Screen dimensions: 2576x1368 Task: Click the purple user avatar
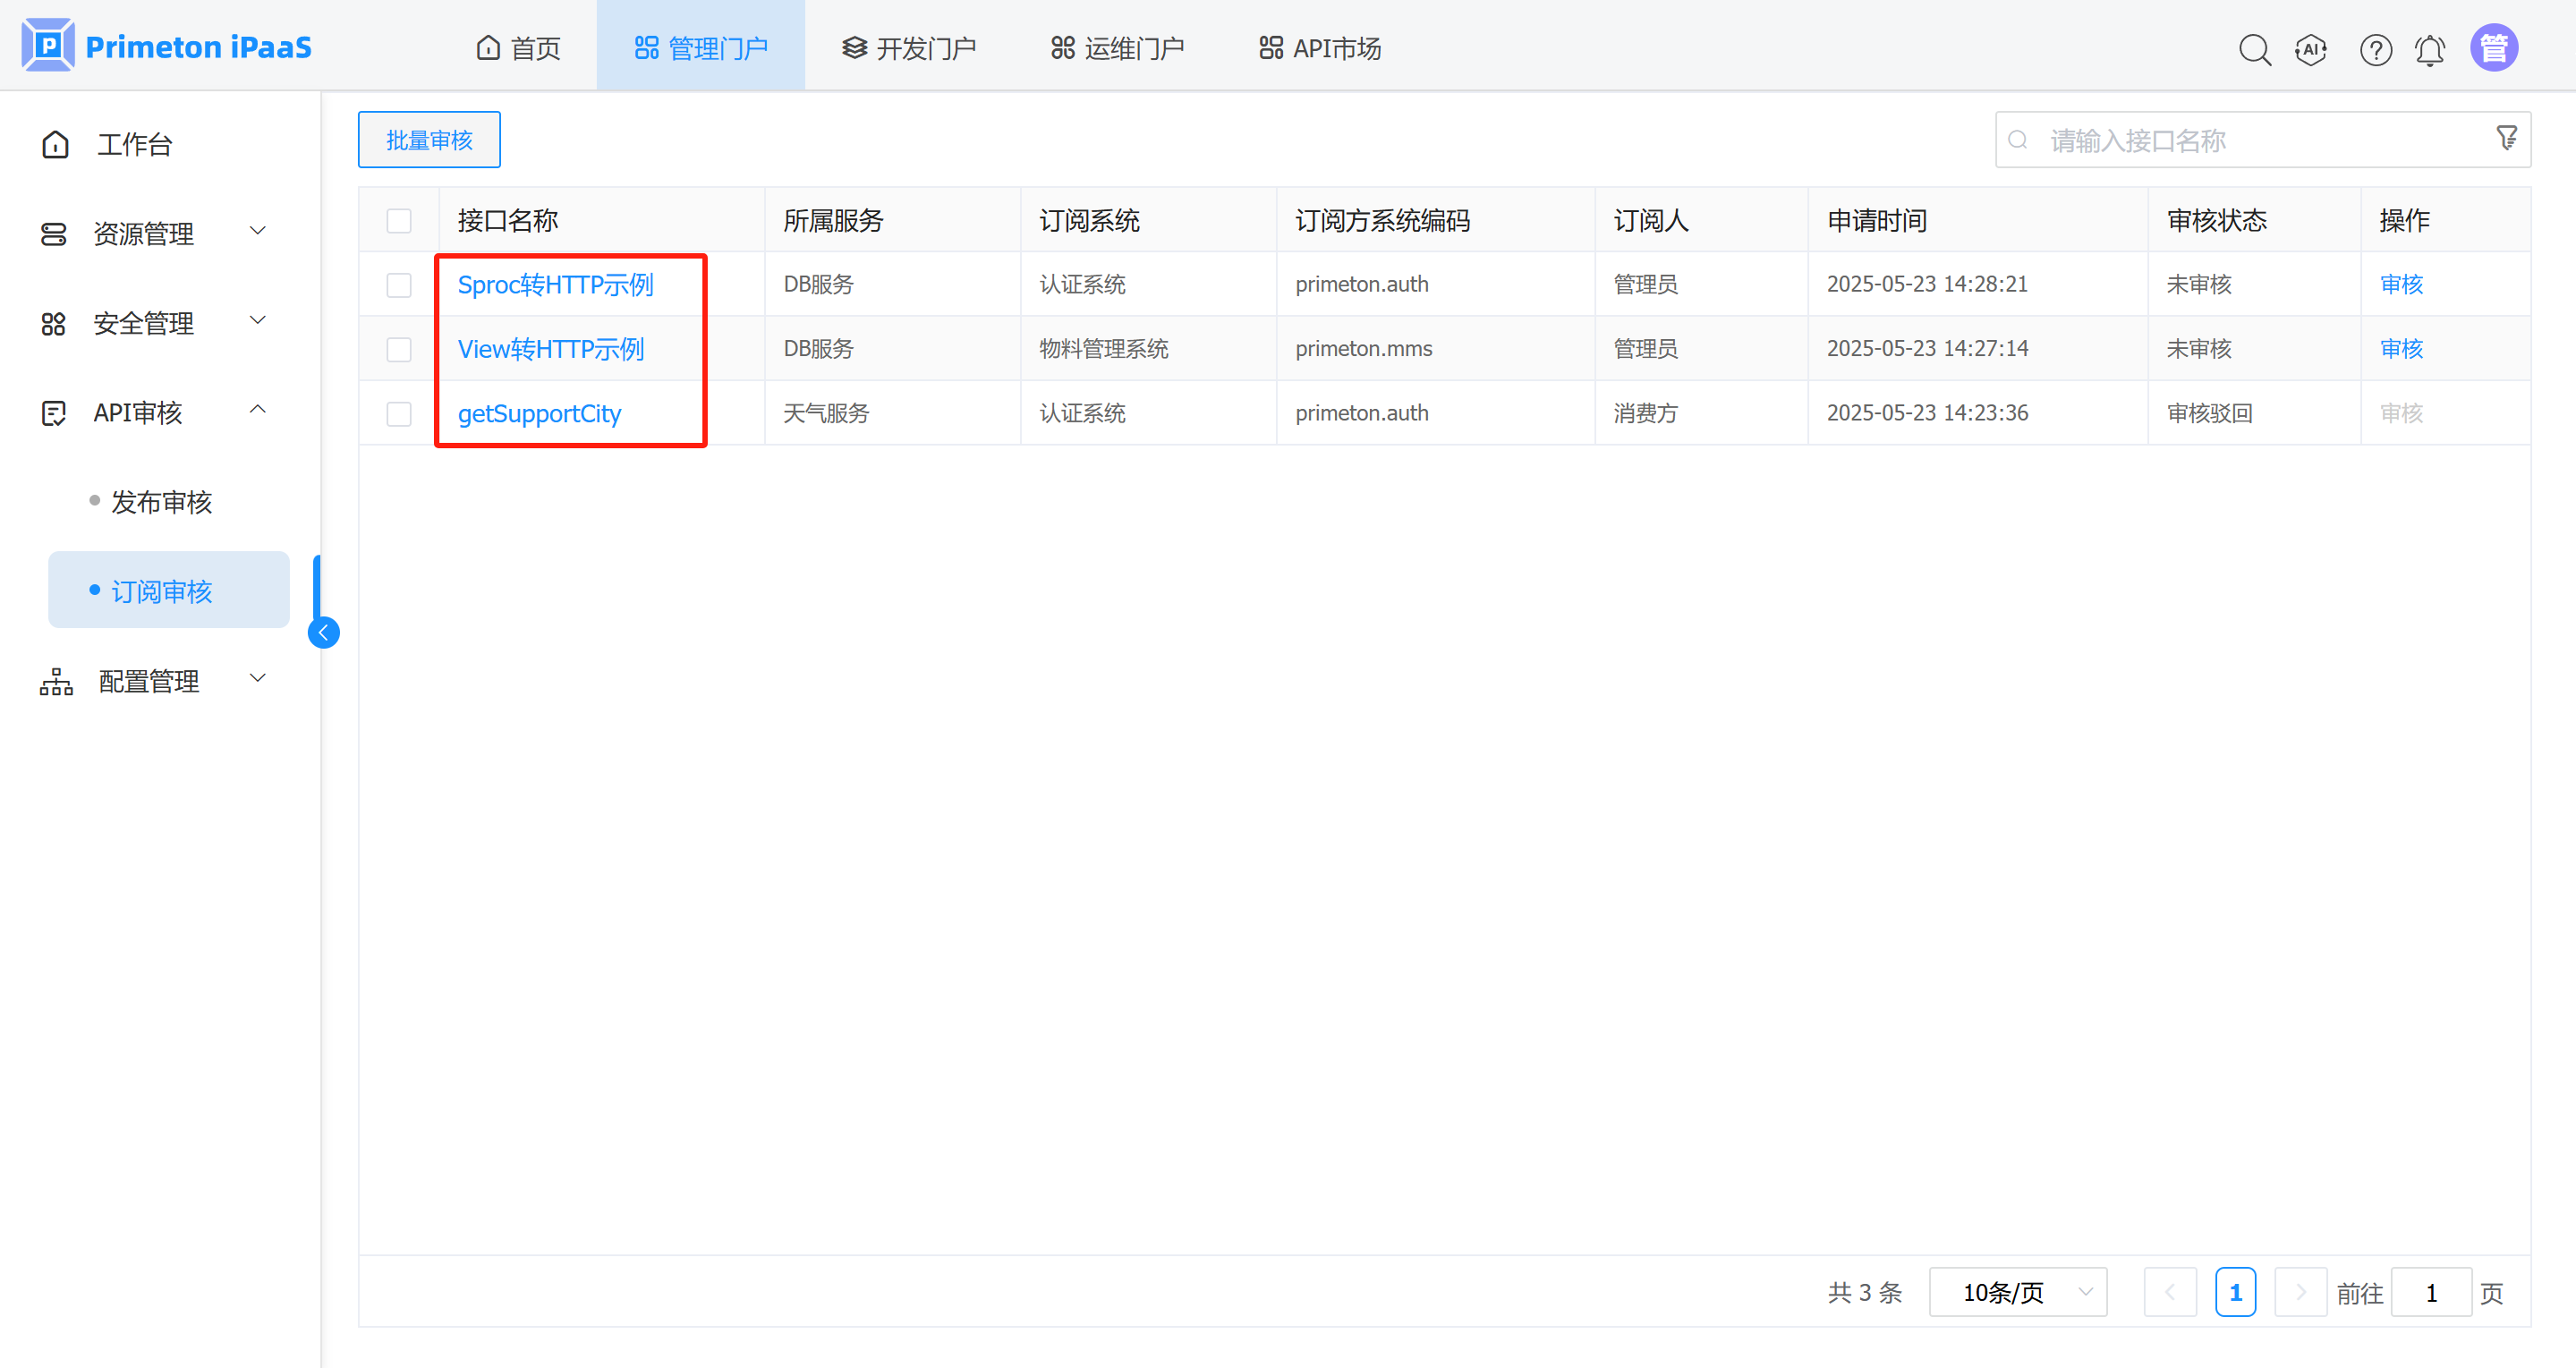pyautogui.click(x=2493, y=48)
